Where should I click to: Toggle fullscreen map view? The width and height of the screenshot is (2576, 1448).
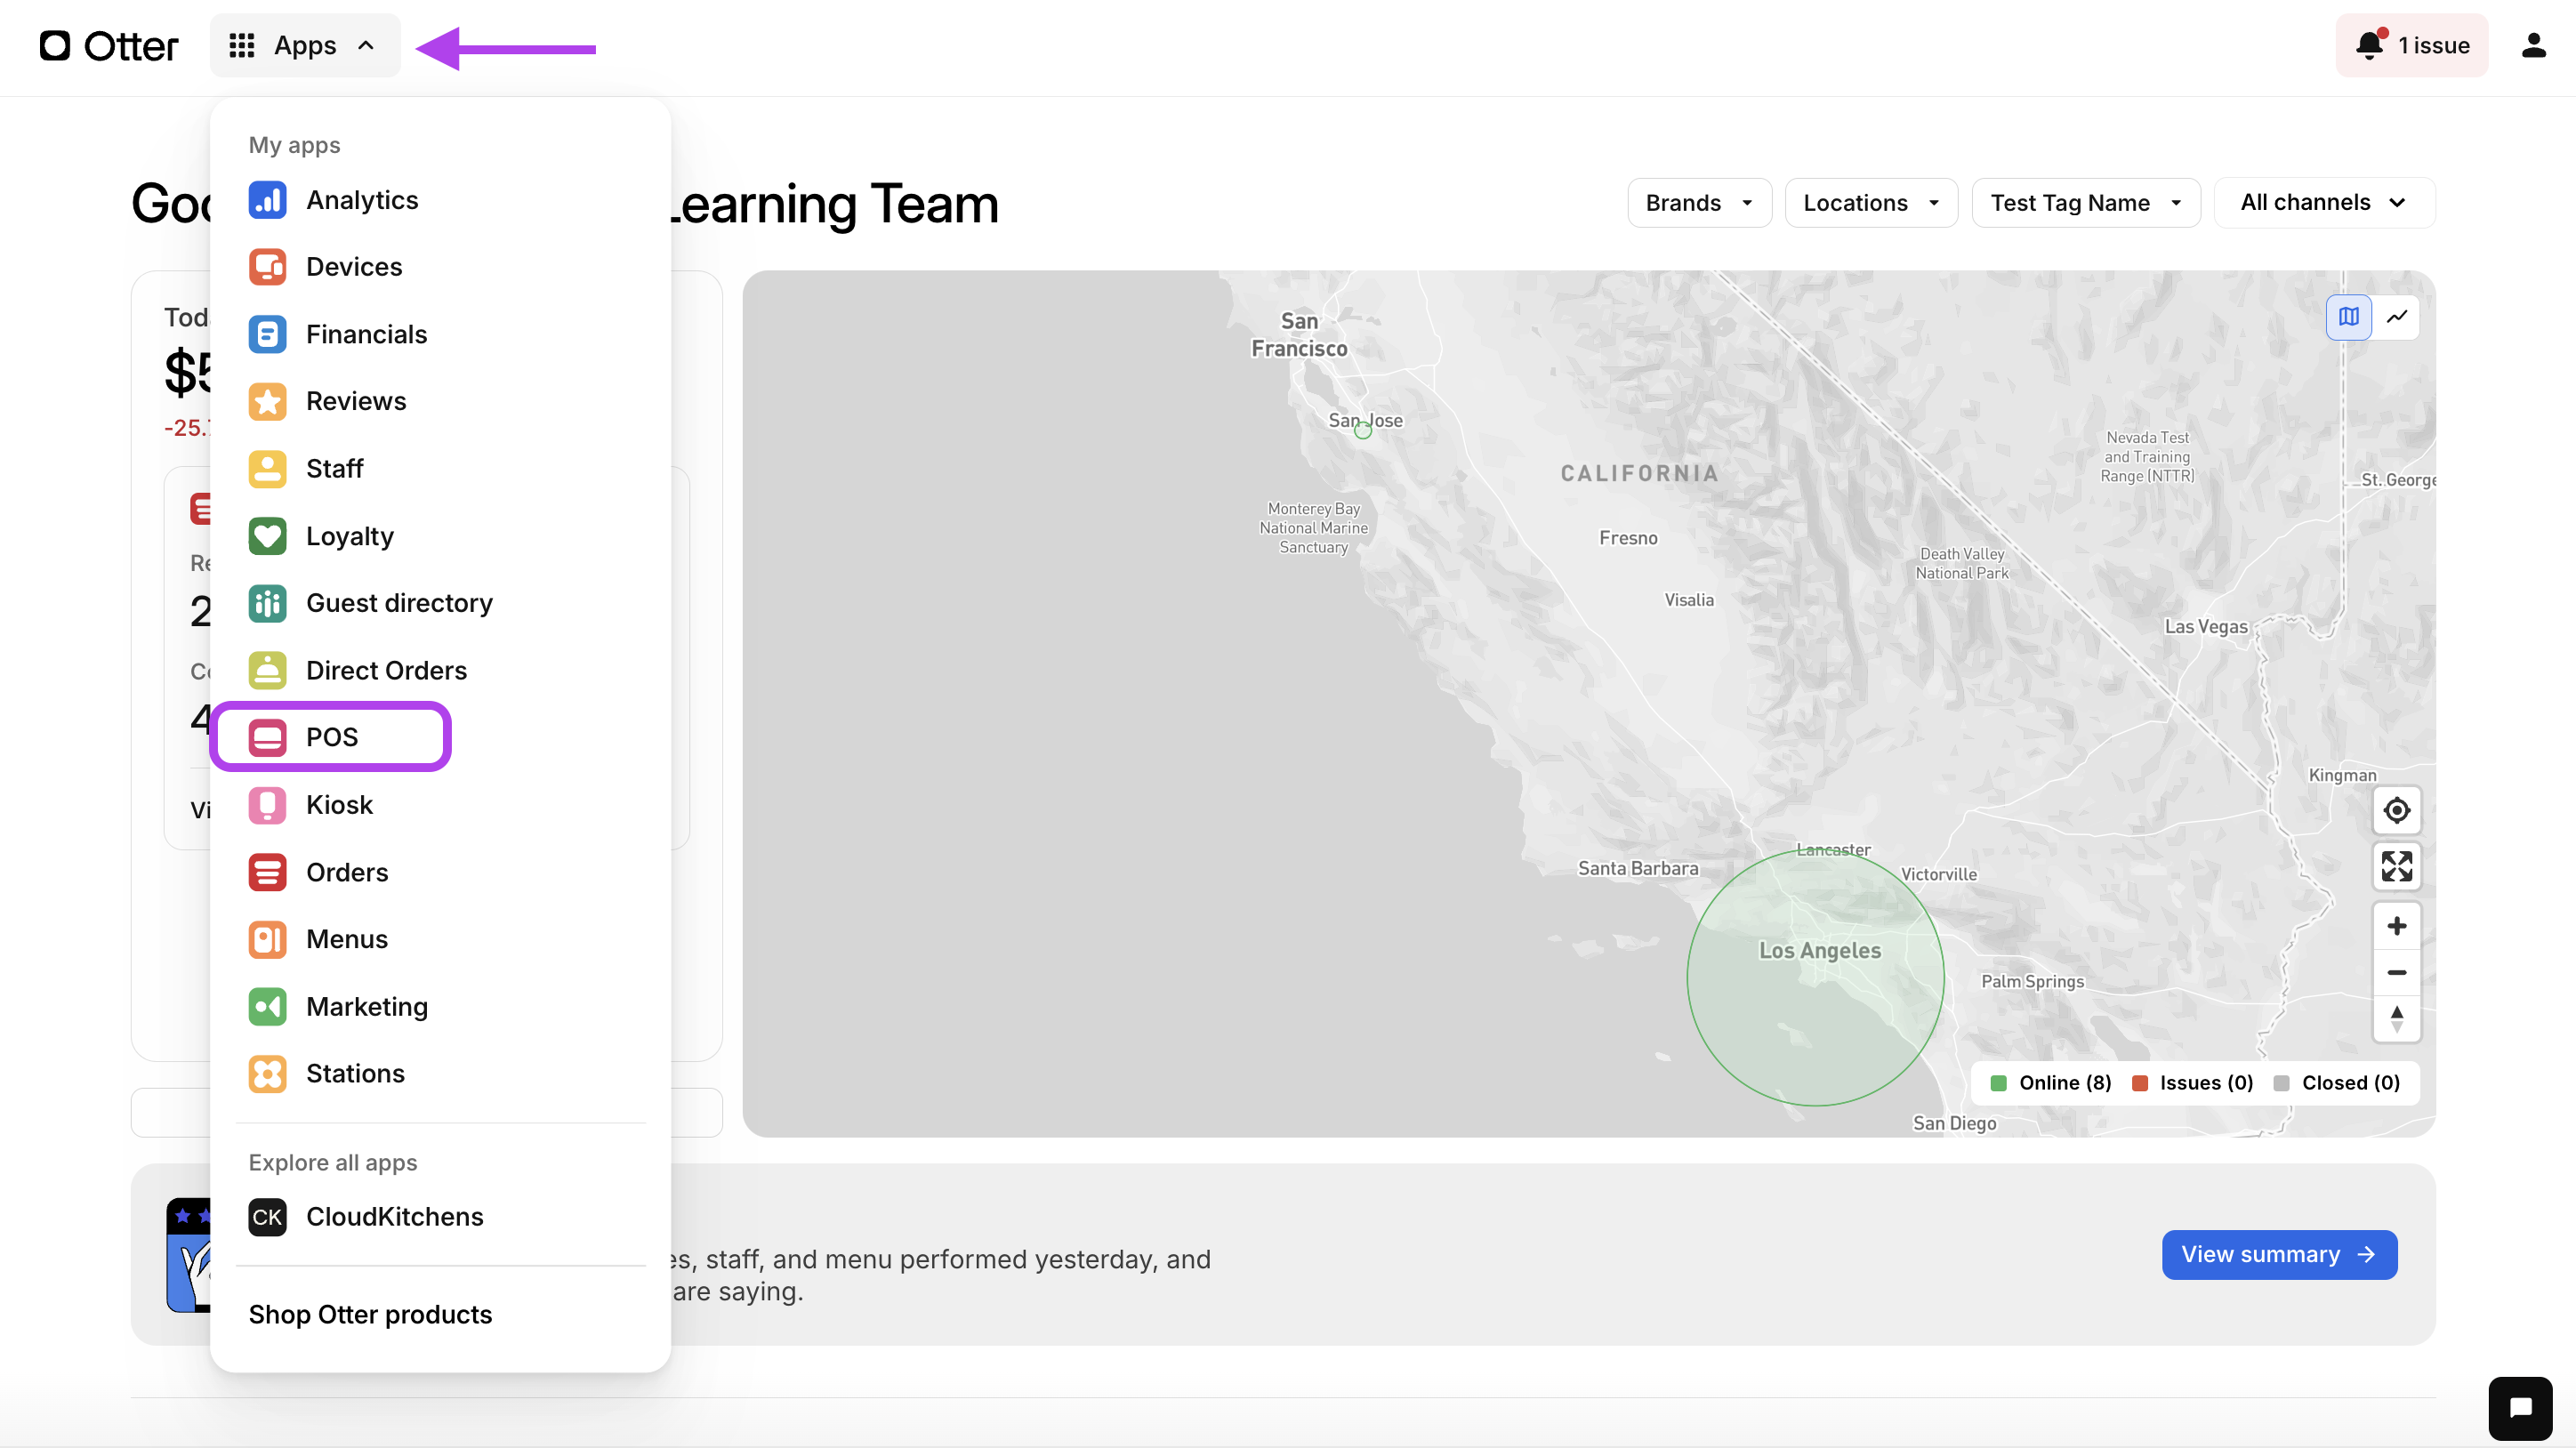pos(2396,866)
